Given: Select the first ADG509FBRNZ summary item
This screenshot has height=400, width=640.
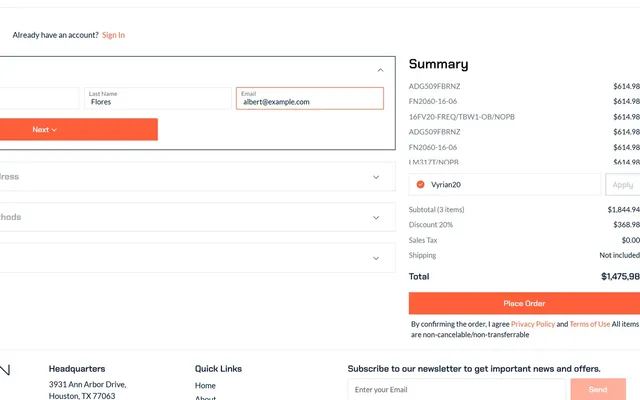Looking at the screenshot, I should pos(434,86).
